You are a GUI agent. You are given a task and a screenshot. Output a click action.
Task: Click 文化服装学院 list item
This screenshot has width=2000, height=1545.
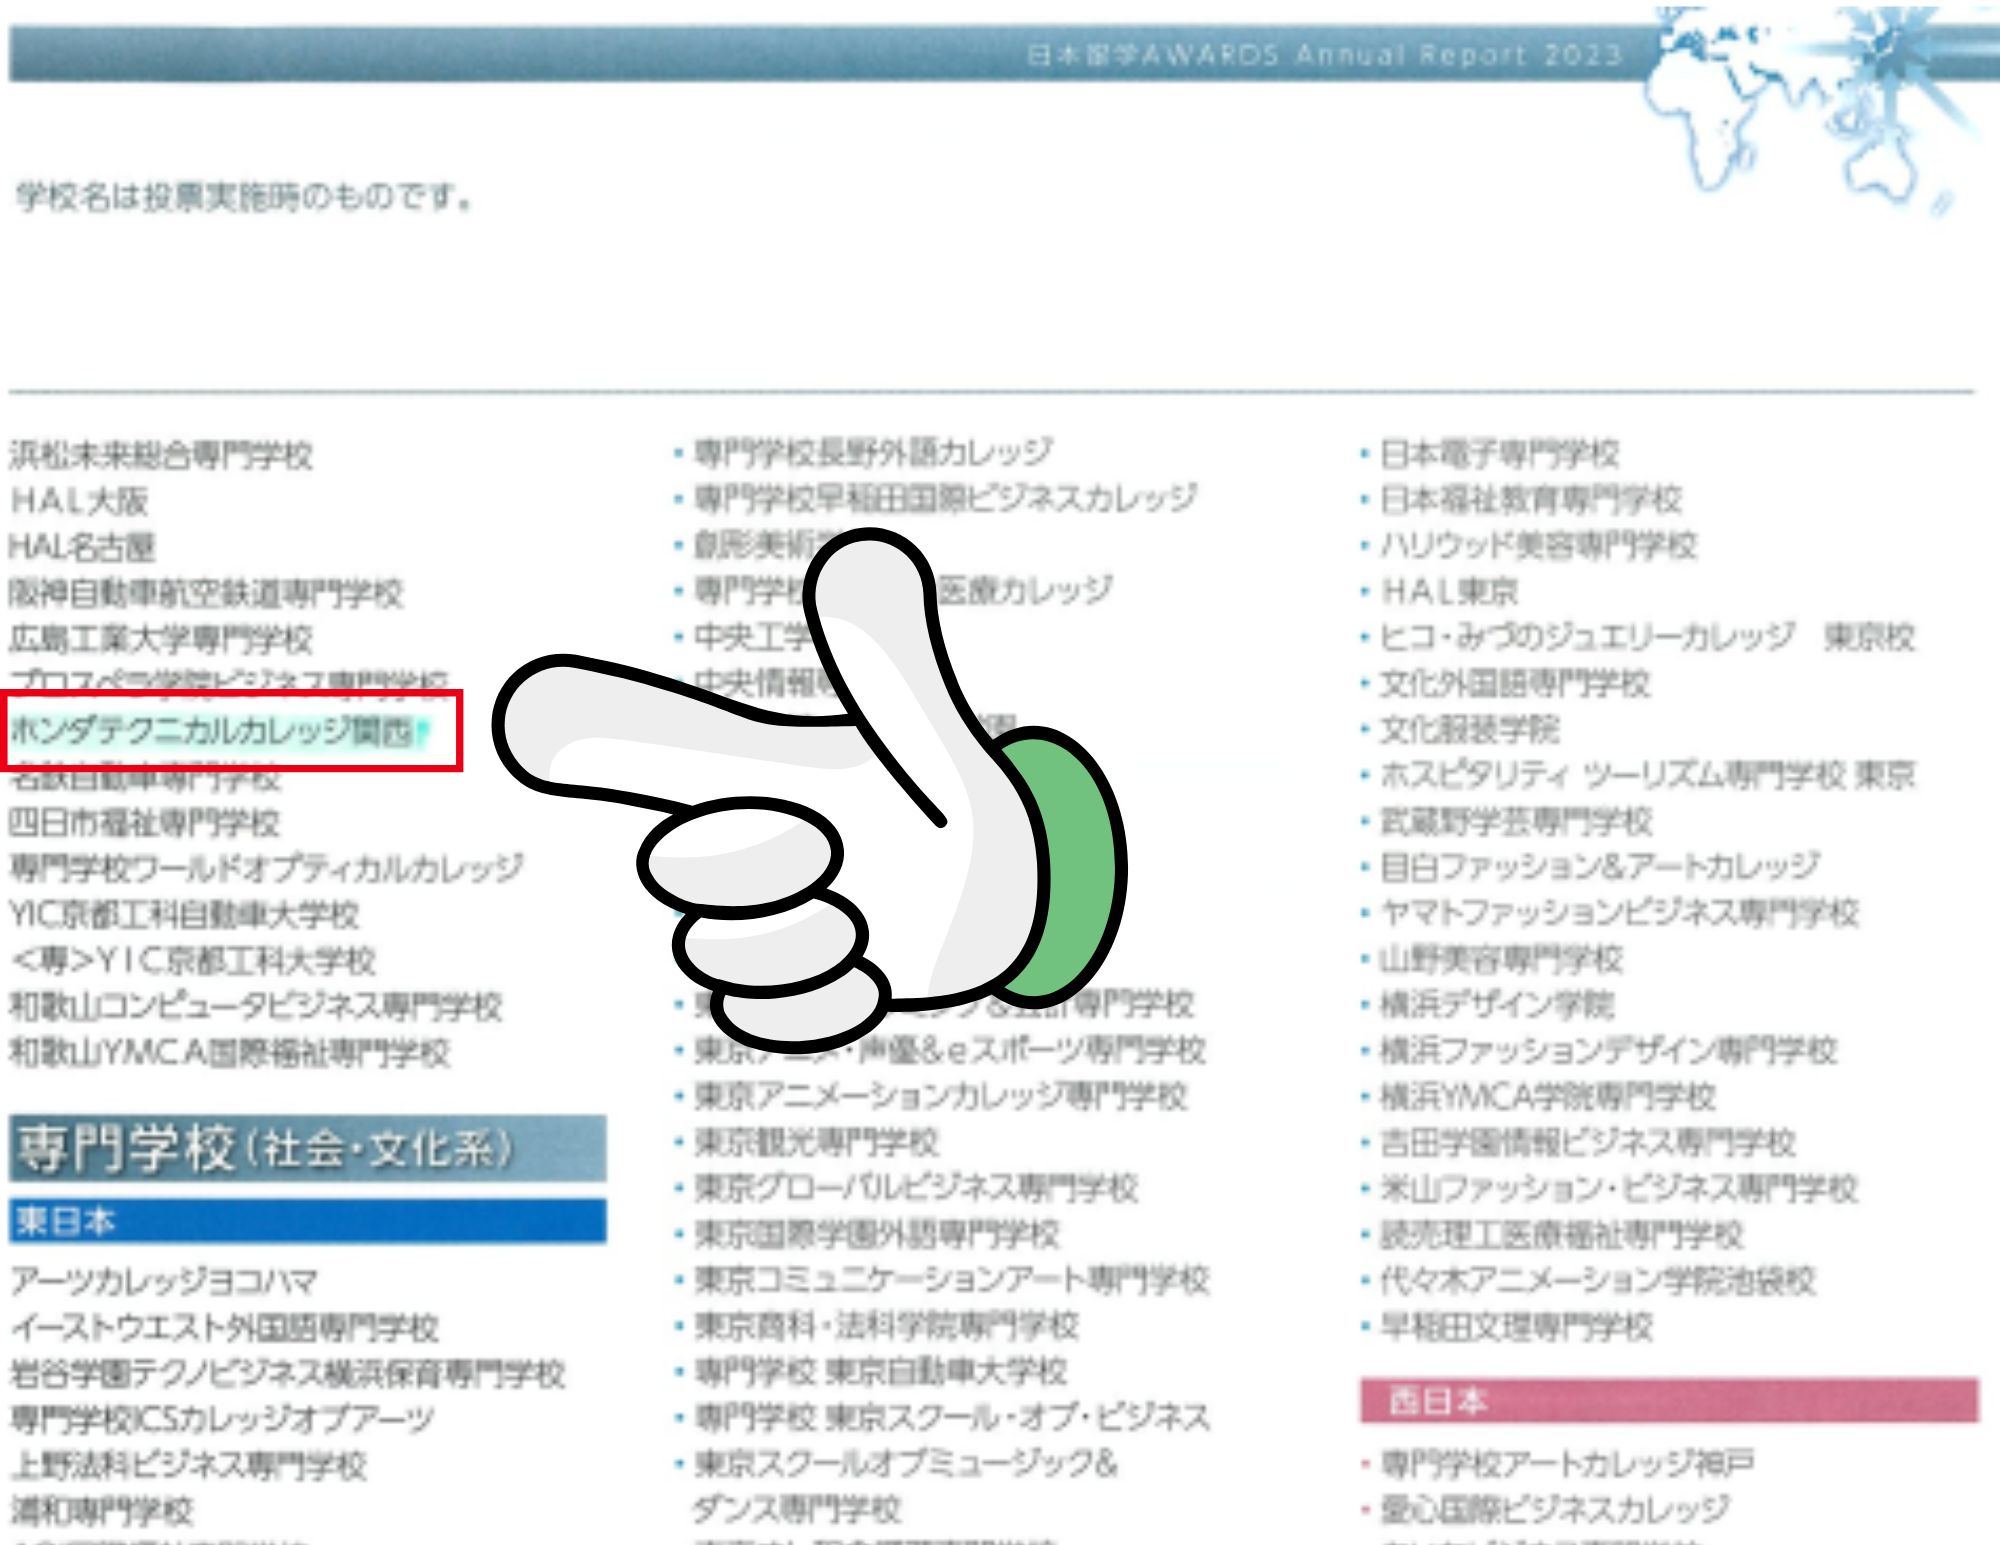(1469, 729)
